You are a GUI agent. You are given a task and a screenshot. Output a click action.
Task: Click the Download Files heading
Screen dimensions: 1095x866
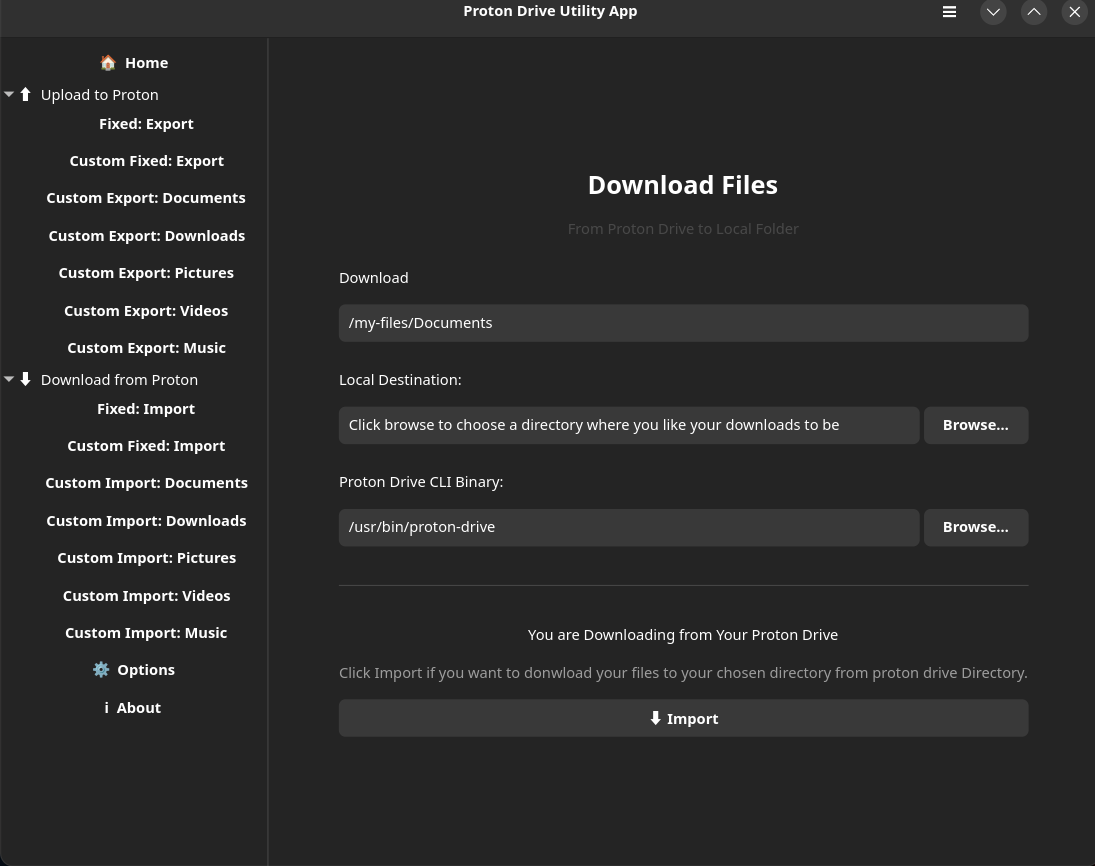click(682, 184)
